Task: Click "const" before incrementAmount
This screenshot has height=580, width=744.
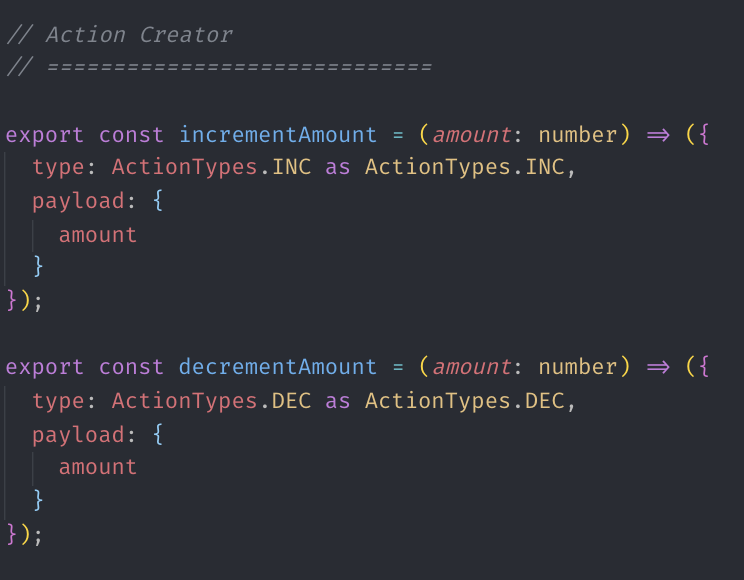Action: (x=131, y=135)
